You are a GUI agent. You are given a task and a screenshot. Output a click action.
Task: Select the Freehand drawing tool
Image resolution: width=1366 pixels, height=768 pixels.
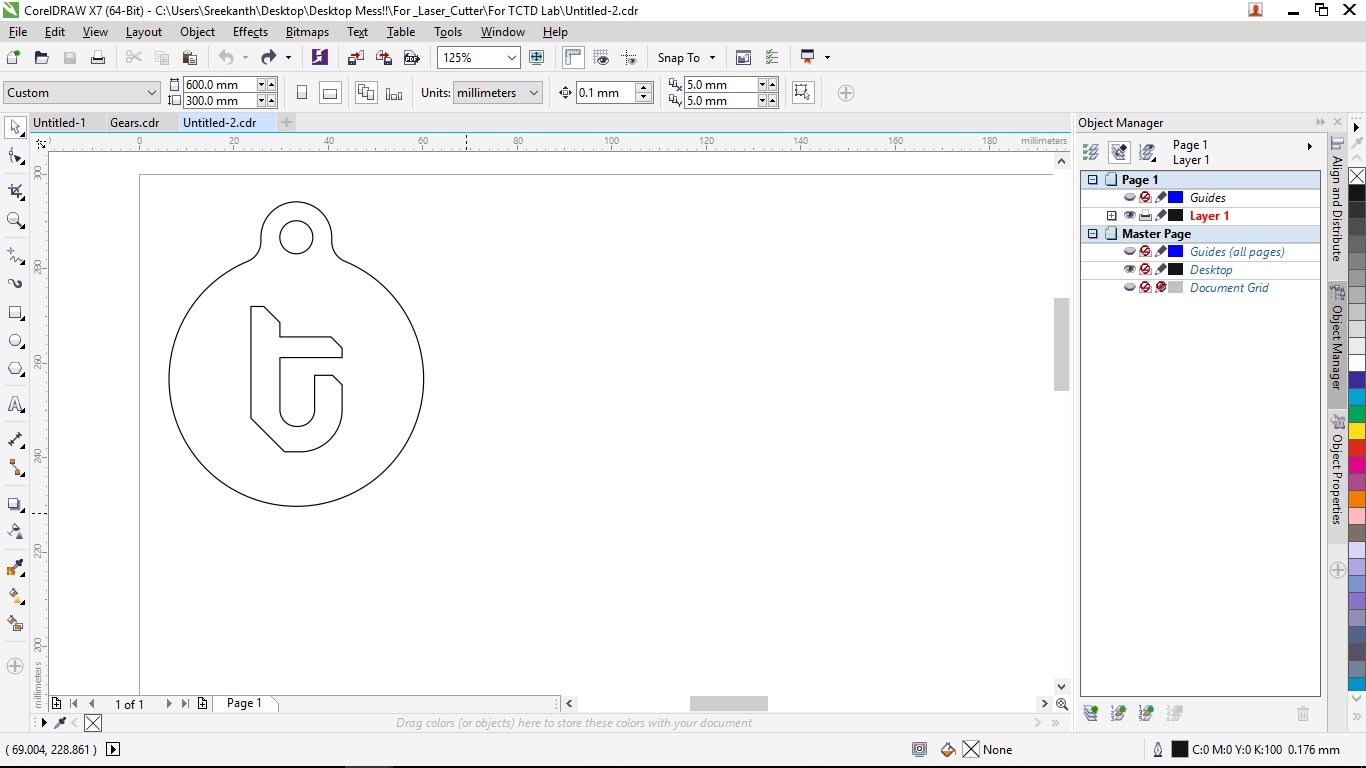tap(15, 256)
